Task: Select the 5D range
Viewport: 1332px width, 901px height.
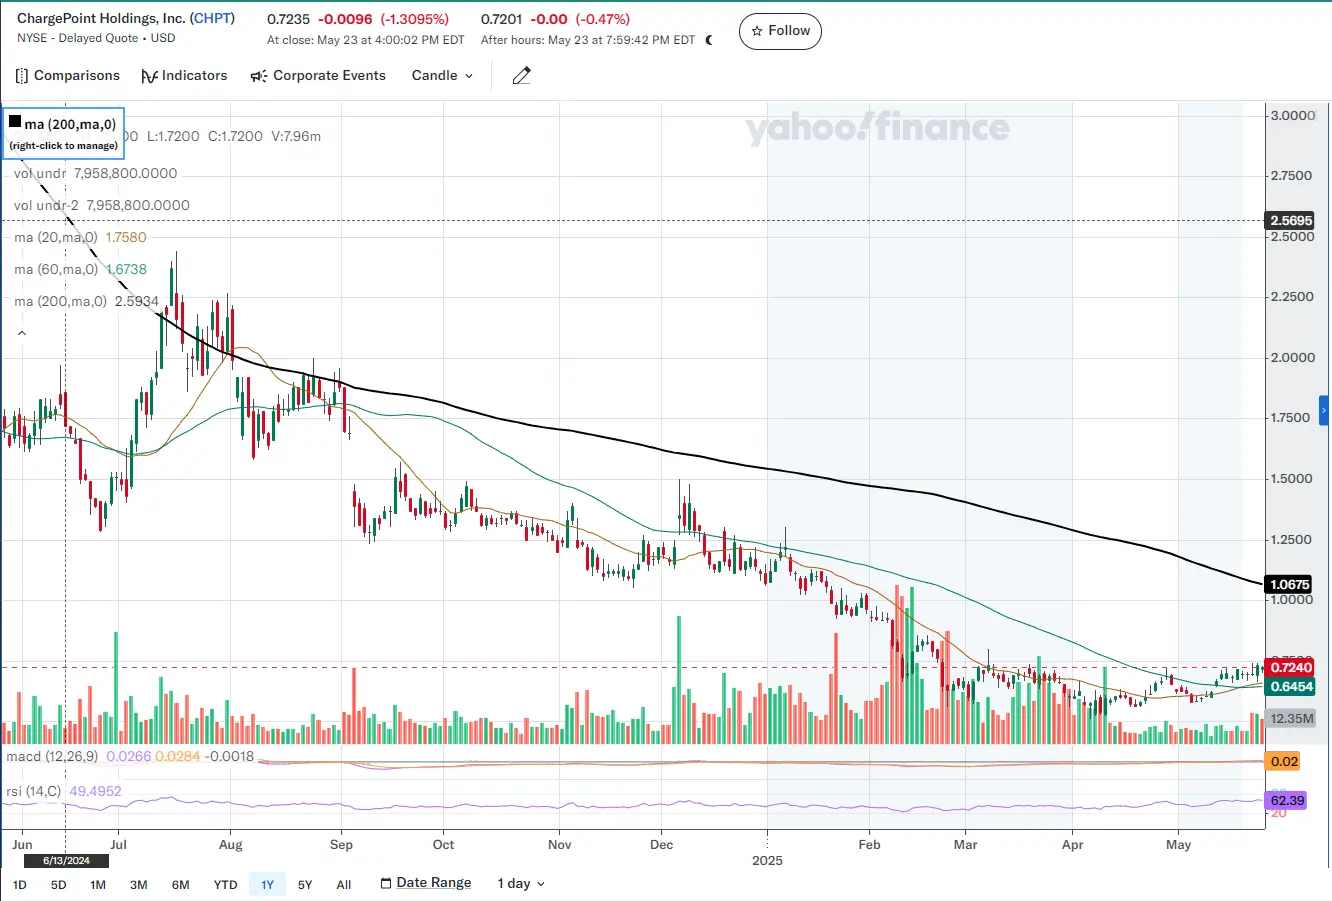Action: [x=58, y=884]
